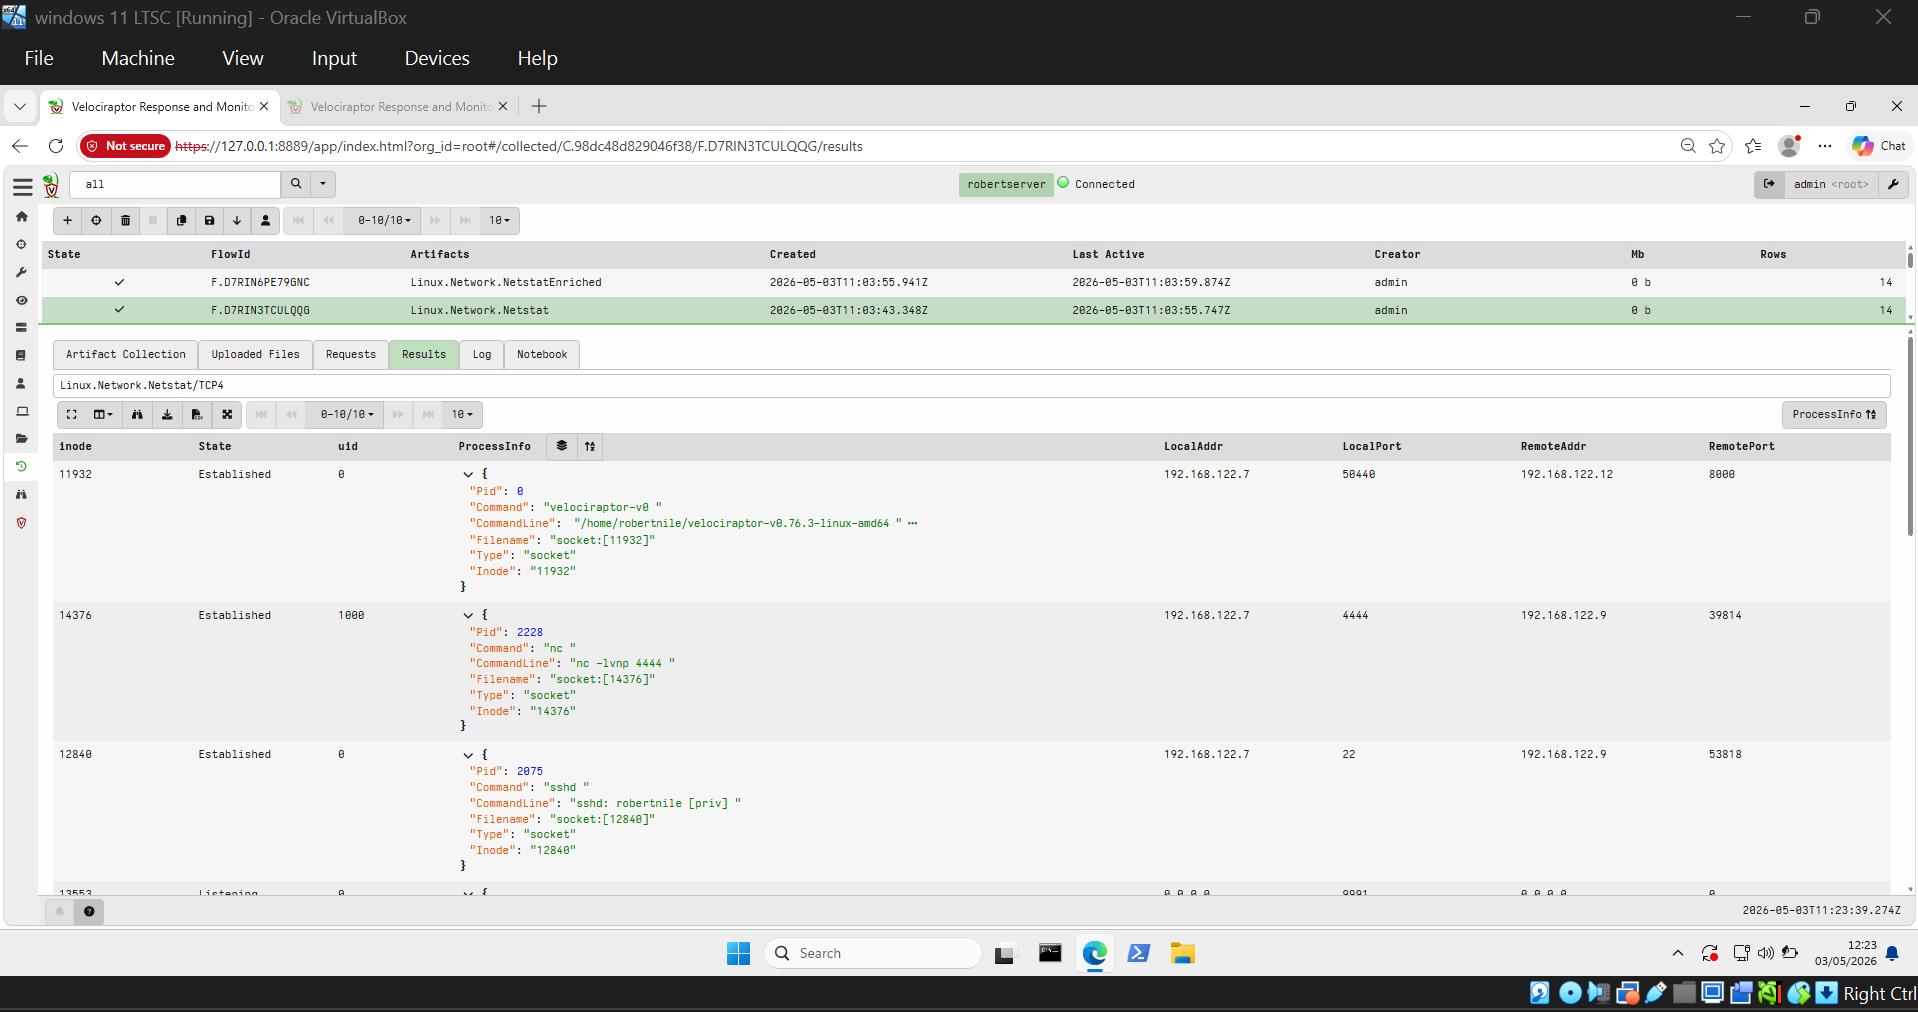The image size is (1918, 1012).
Task: Toggle fullscreen on the results table
Action: coord(71,414)
